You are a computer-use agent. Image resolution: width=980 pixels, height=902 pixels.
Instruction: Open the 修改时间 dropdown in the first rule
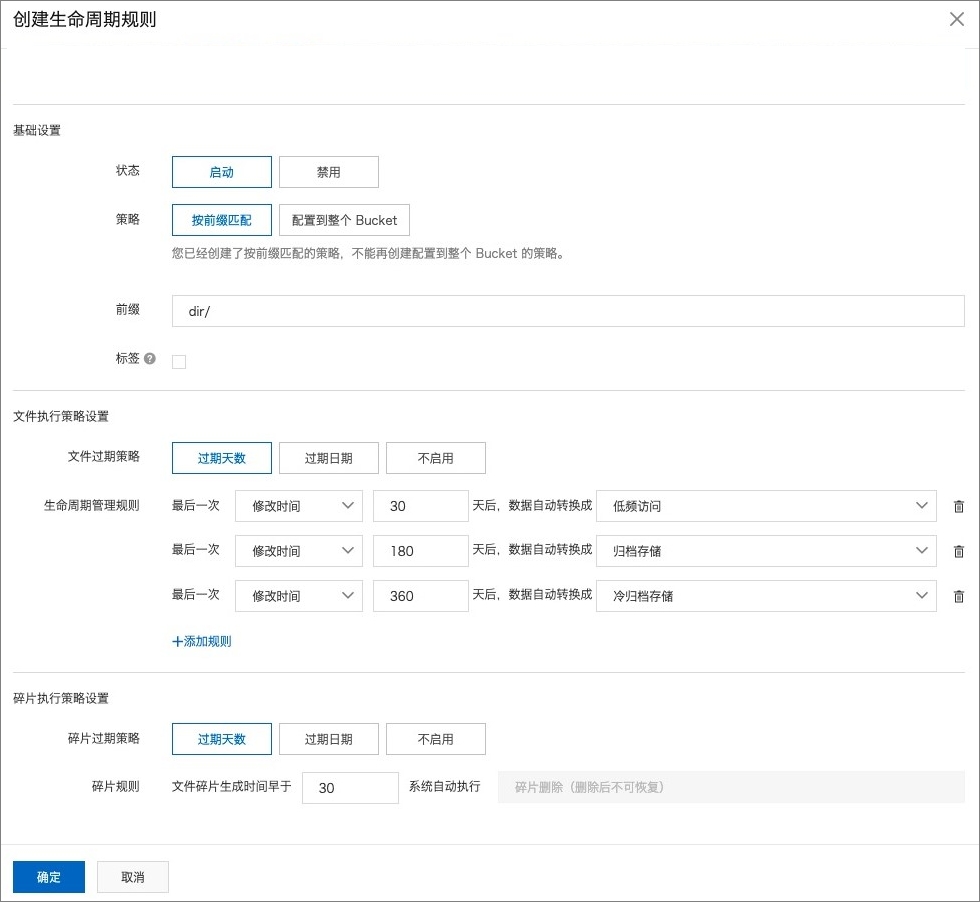(298, 506)
